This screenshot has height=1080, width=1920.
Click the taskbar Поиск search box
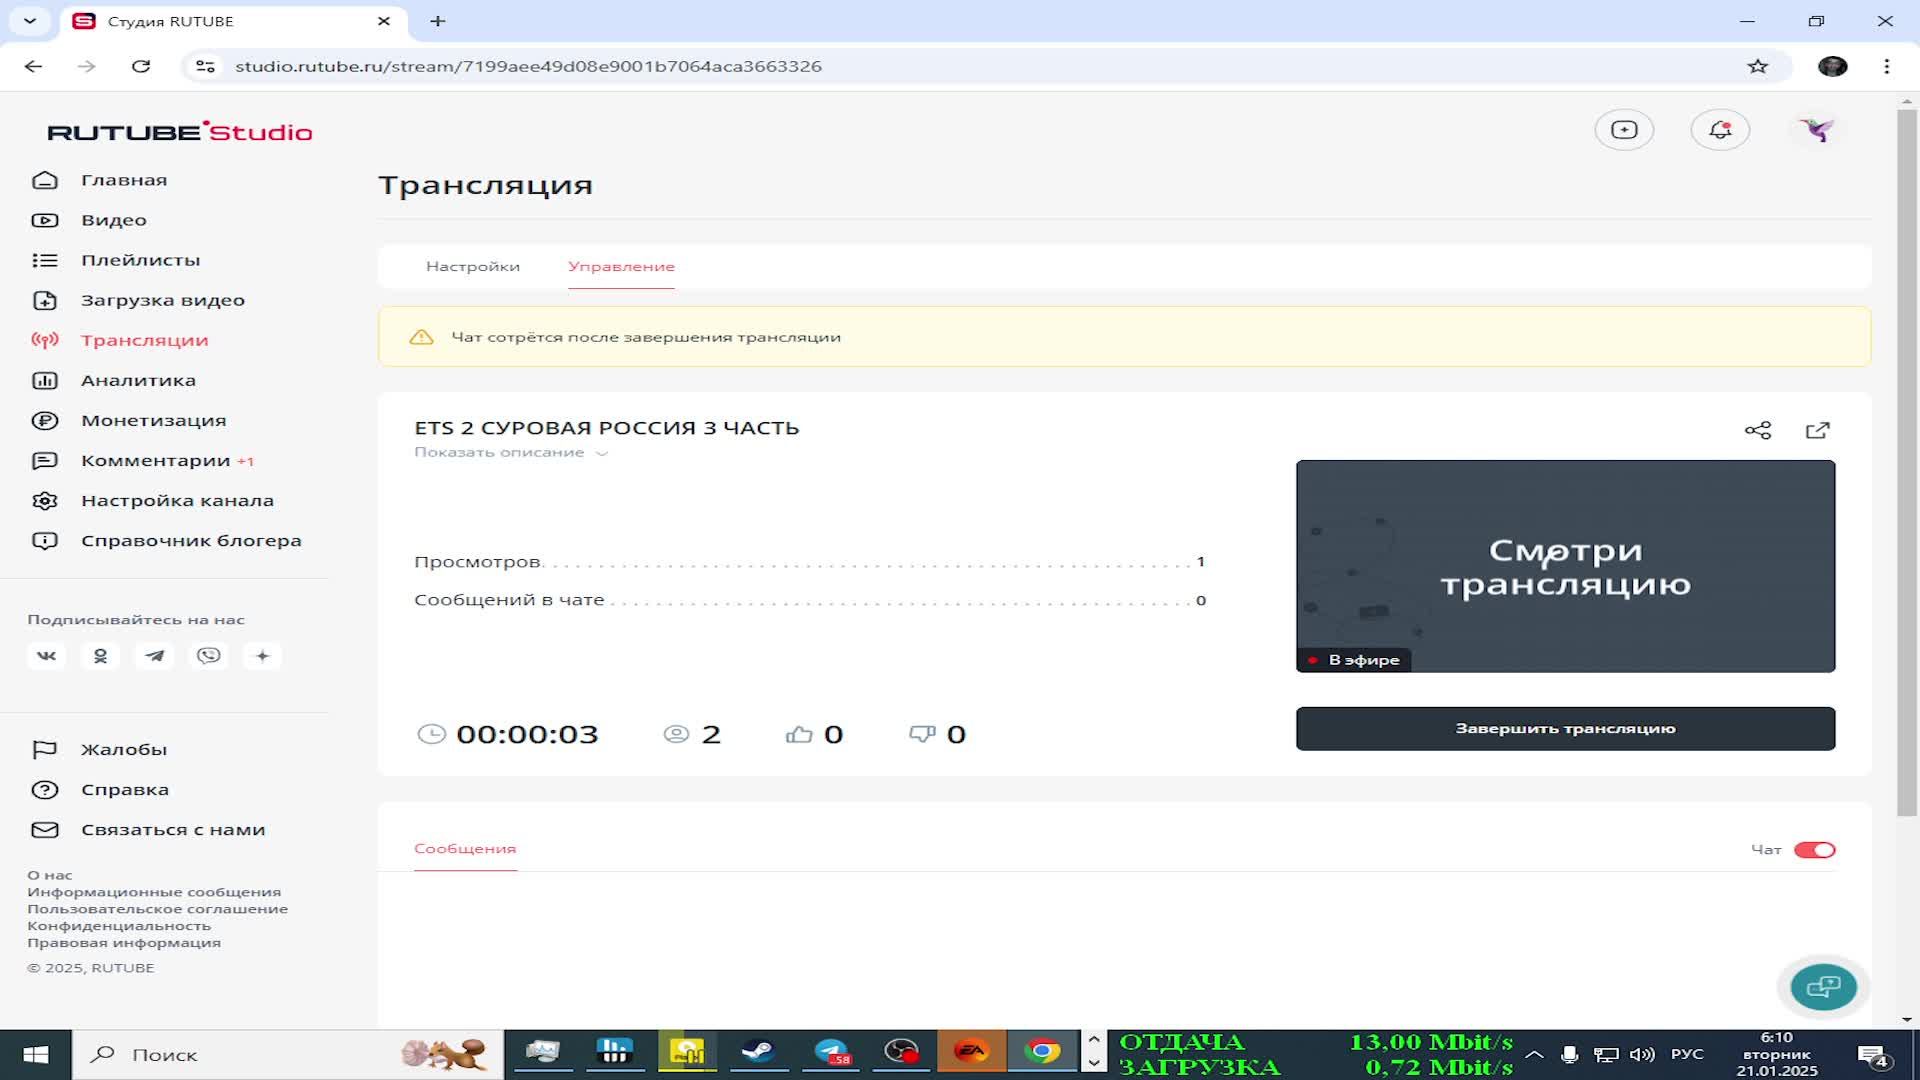coord(287,1054)
